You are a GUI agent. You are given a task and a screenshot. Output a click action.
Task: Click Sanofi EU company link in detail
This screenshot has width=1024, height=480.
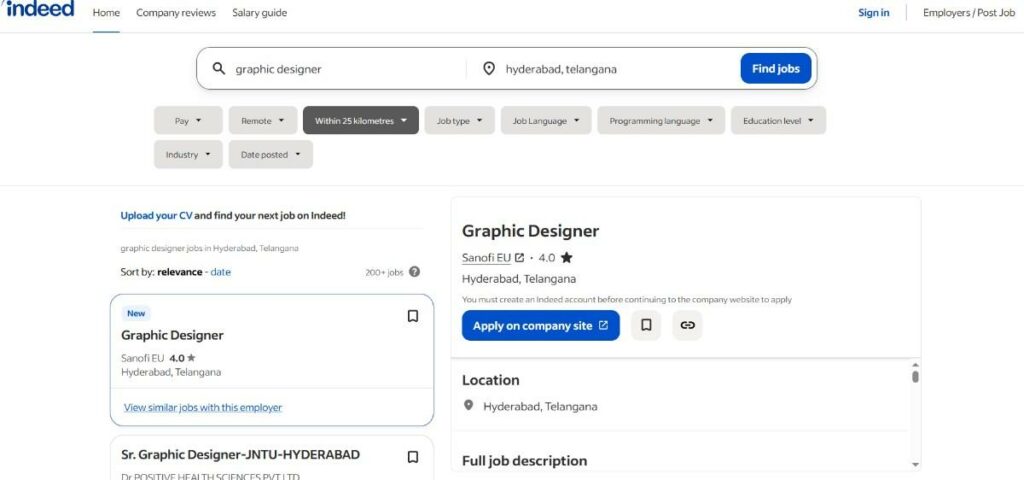(486, 258)
